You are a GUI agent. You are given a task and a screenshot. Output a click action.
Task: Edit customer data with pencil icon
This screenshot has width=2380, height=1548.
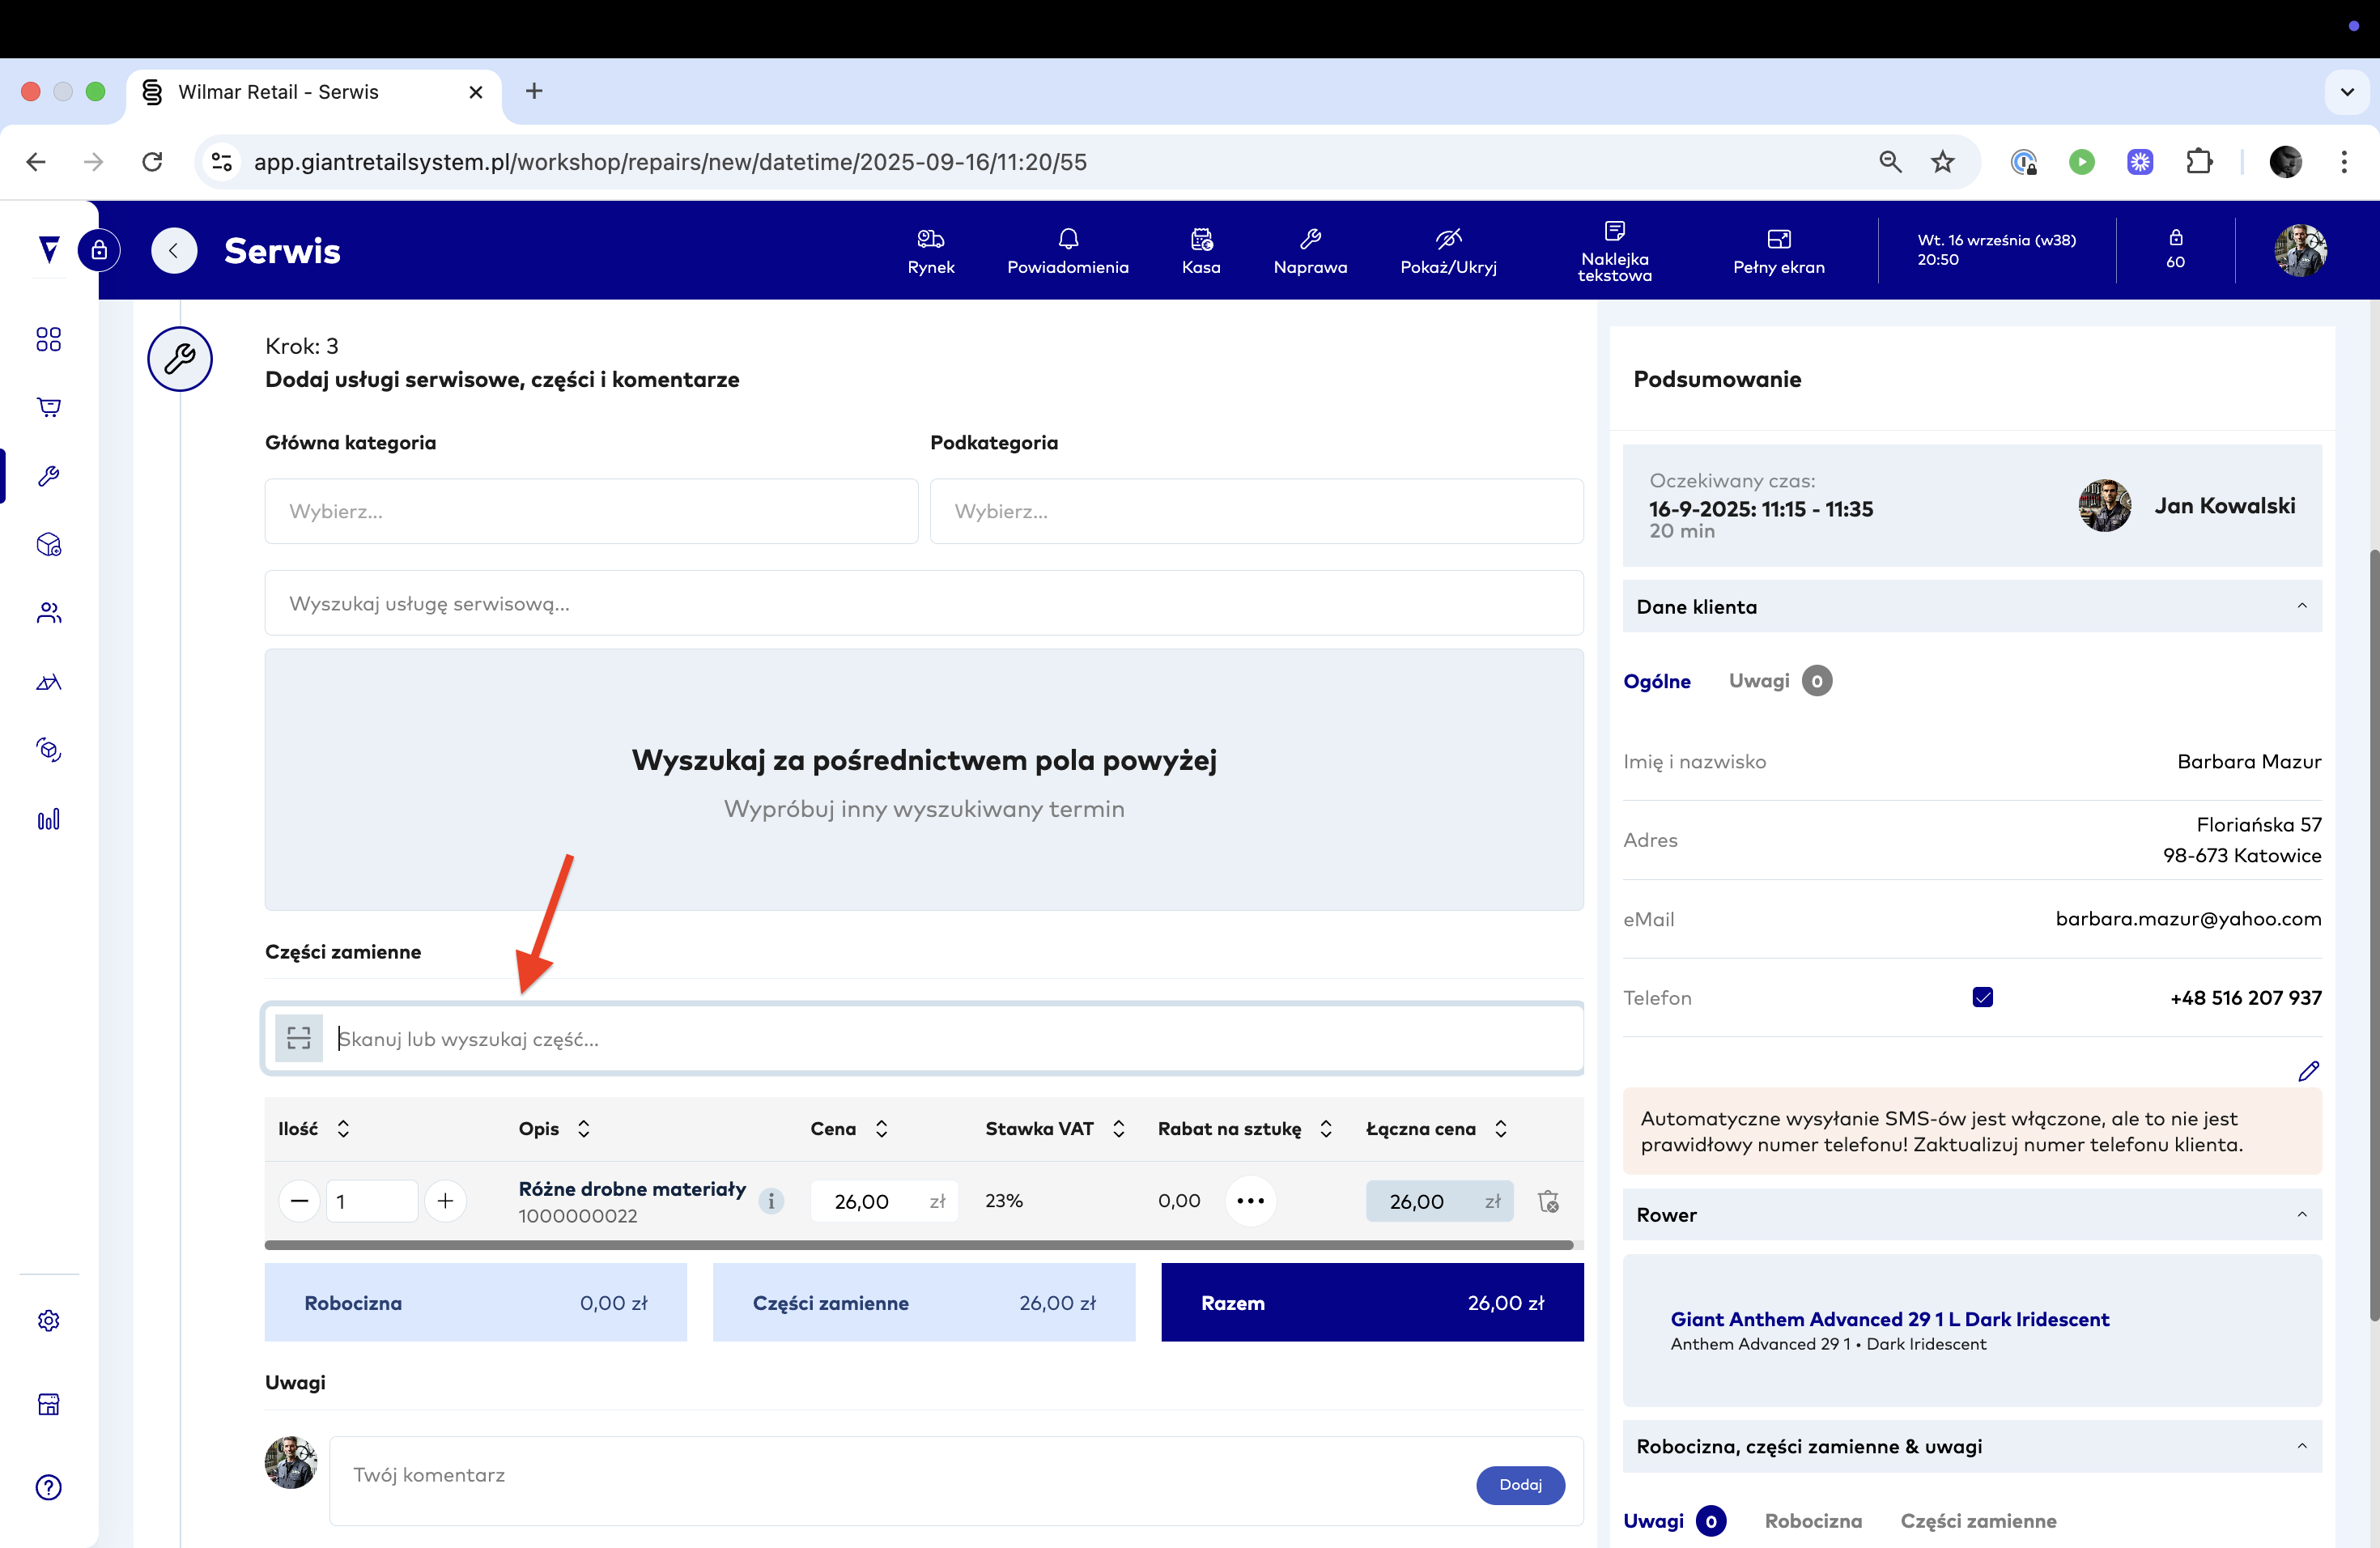[x=2308, y=1071]
